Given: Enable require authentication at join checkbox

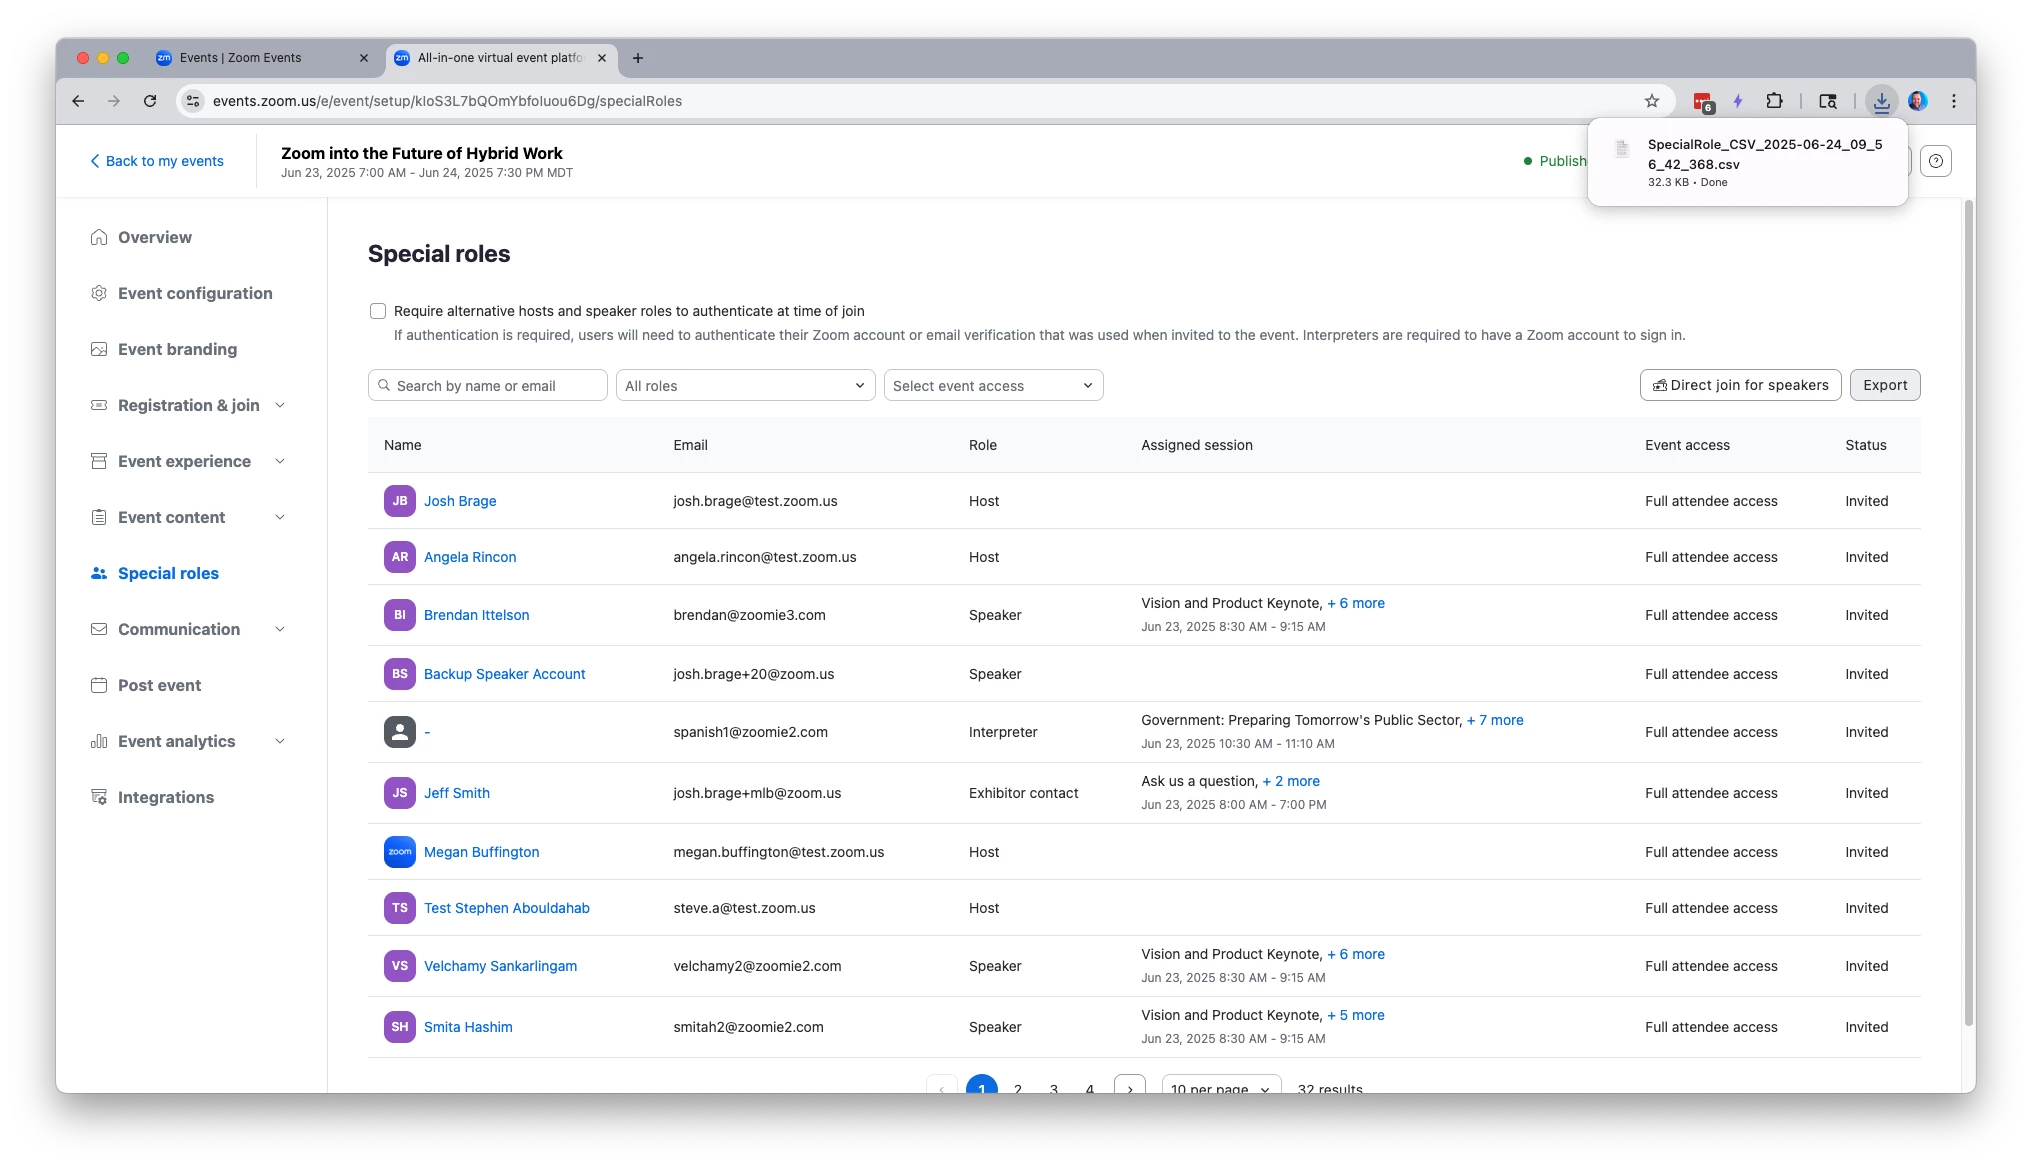Looking at the screenshot, I should coord(378,311).
